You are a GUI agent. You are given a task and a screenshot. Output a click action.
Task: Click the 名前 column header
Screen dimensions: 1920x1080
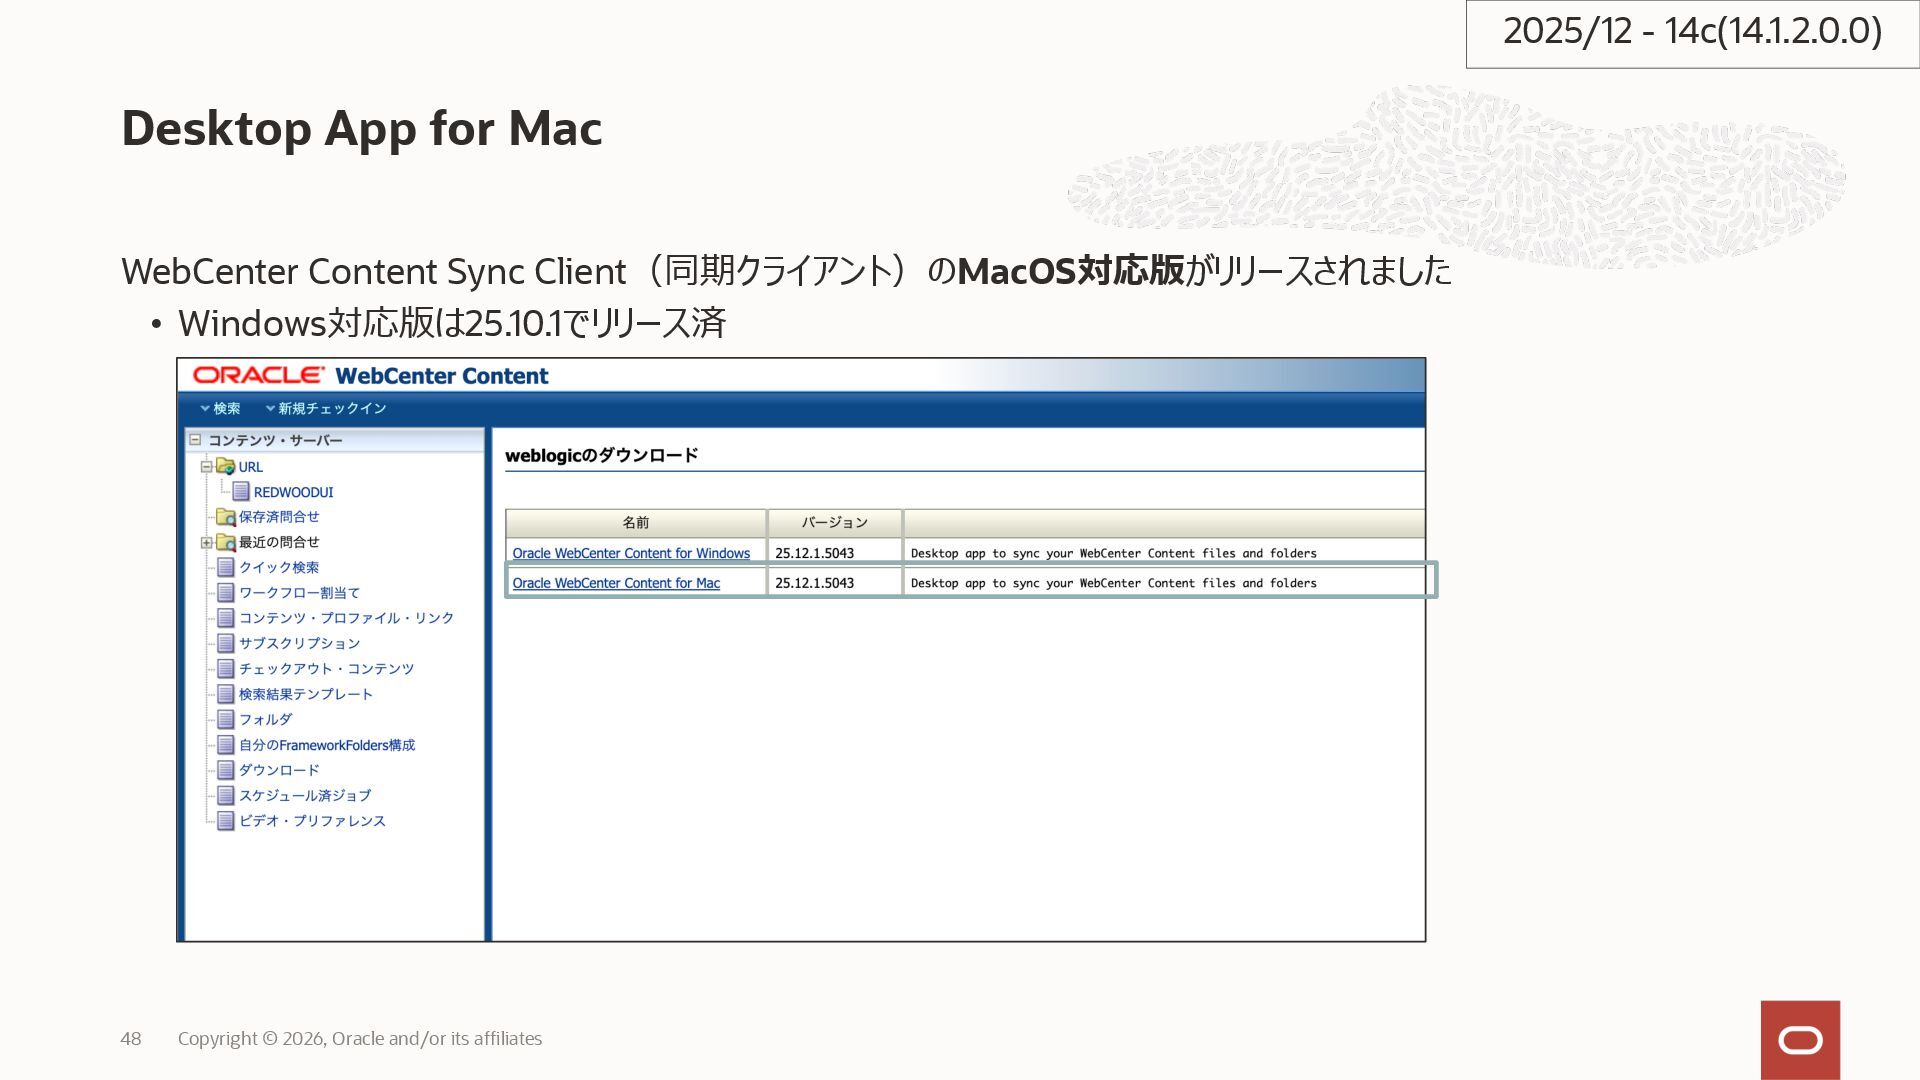pyautogui.click(x=636, y=523)
